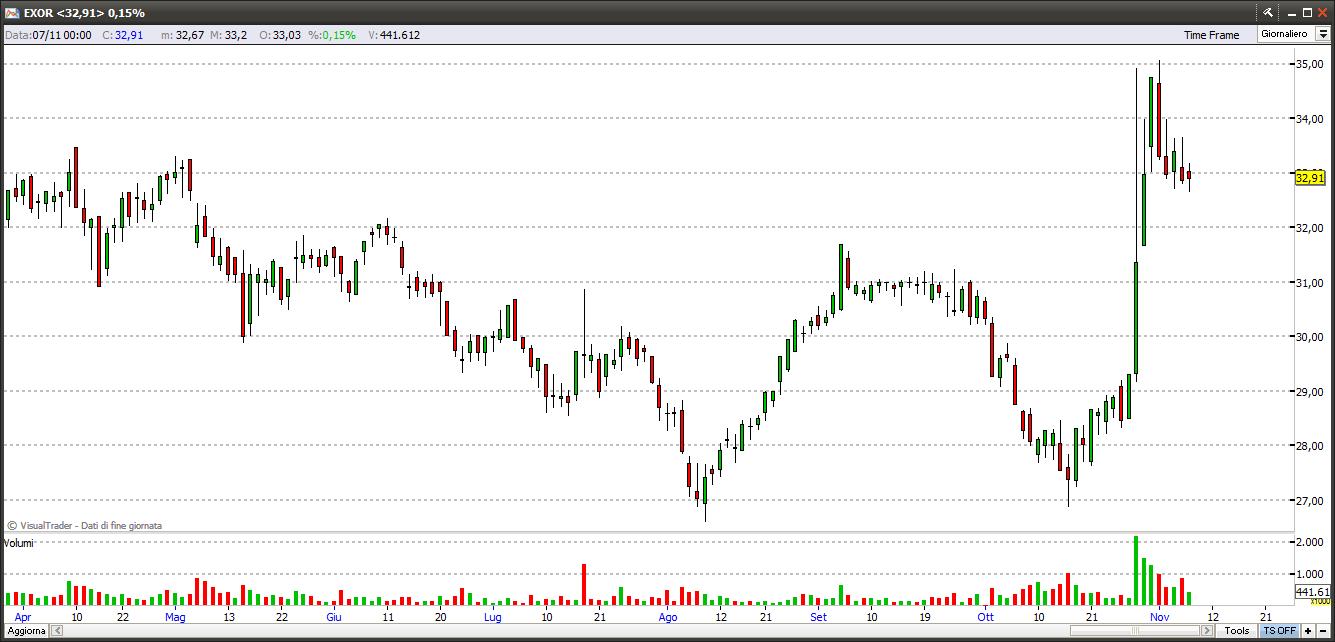This screenshot has height=642, width=1335.
Task: Click the Ago month label on time axis
Action: tap(668, 617)
